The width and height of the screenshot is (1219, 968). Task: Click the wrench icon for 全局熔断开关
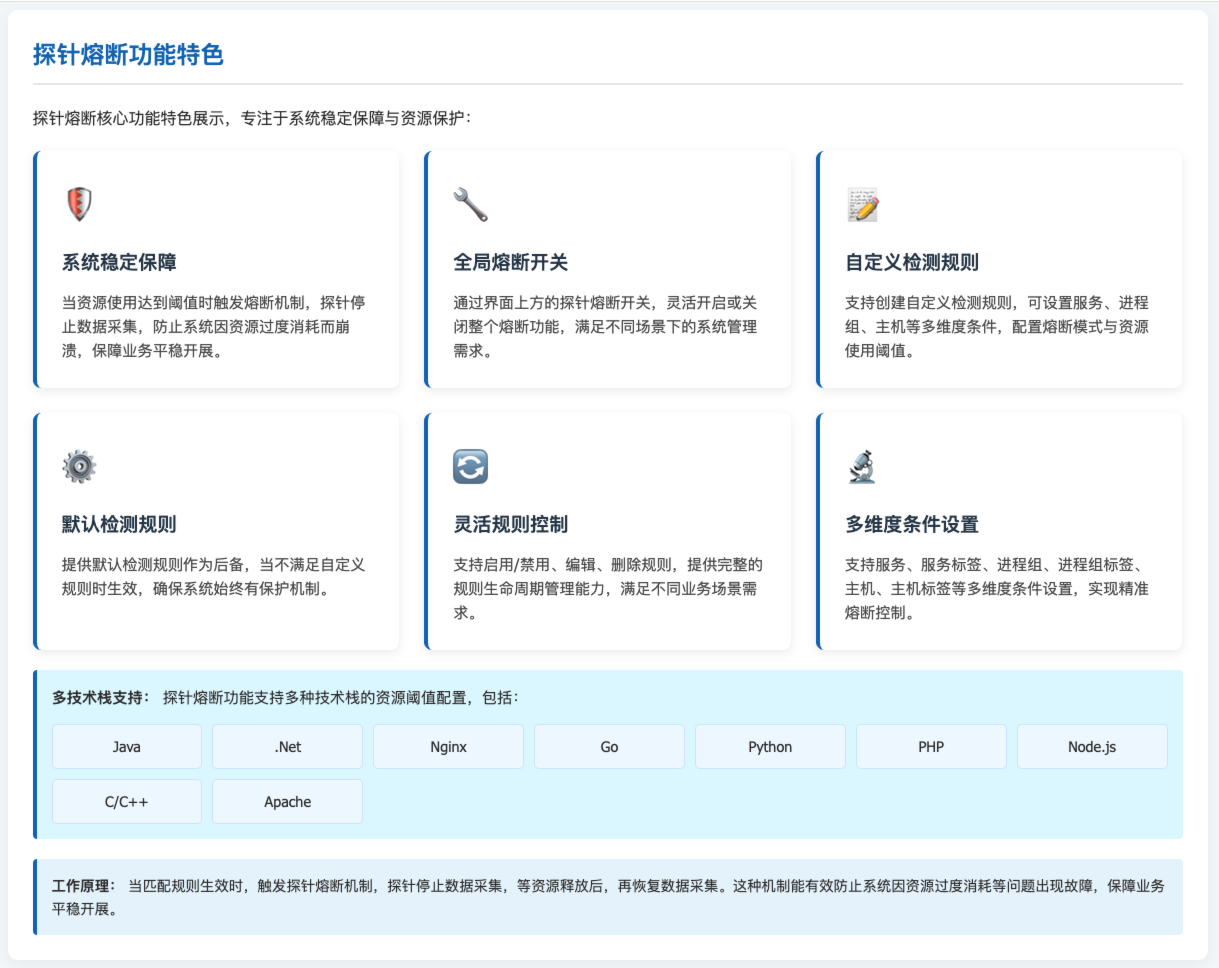[470, 204]
